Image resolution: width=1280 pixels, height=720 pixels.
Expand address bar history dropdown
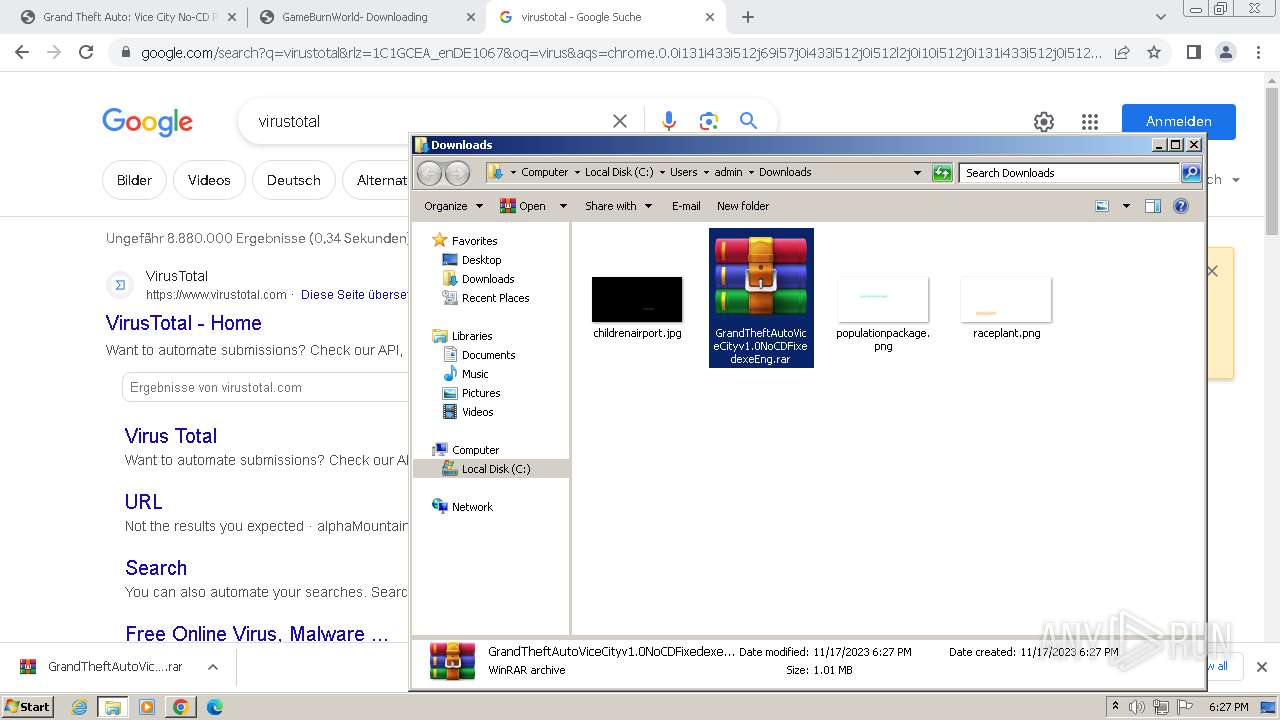coord(917,173)
